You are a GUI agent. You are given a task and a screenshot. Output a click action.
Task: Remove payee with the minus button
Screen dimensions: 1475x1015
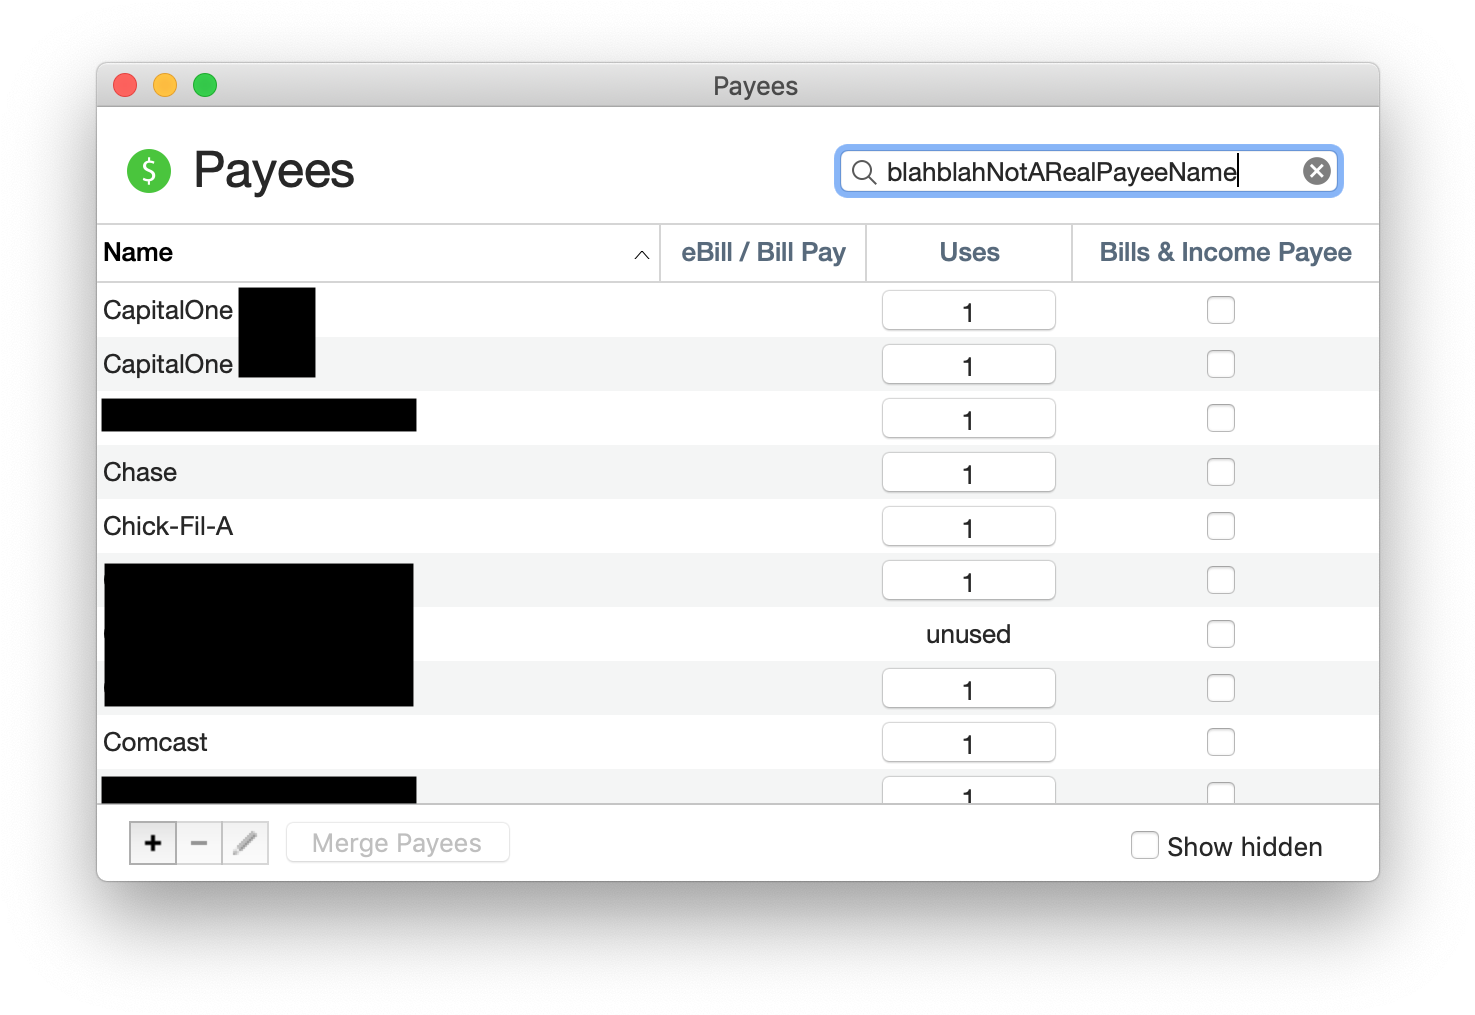[x=199, y=844]
